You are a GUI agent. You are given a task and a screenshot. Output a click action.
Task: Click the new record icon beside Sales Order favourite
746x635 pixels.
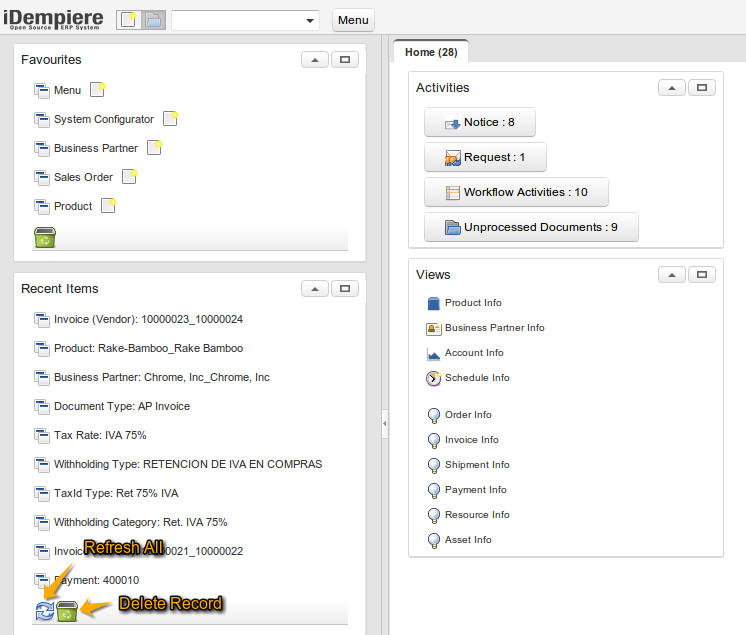[129, 177]
